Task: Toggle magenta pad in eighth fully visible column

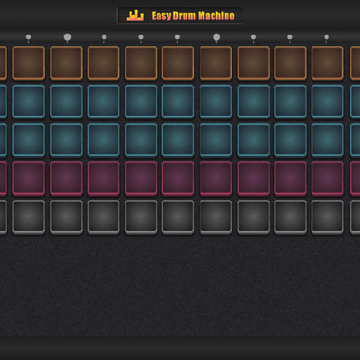Action: coord(290,178)
